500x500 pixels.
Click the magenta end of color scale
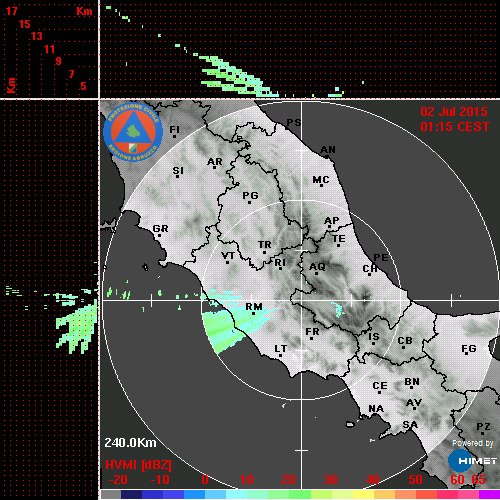(489, 494)
